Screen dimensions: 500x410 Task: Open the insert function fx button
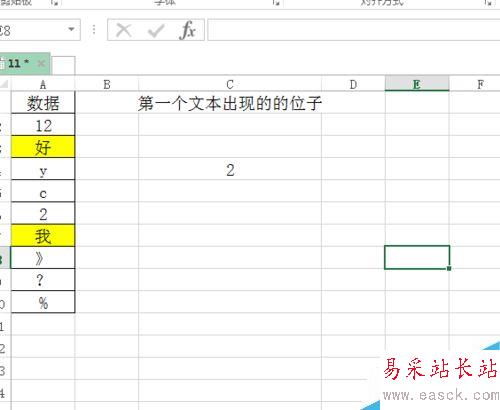click(188, 30)
